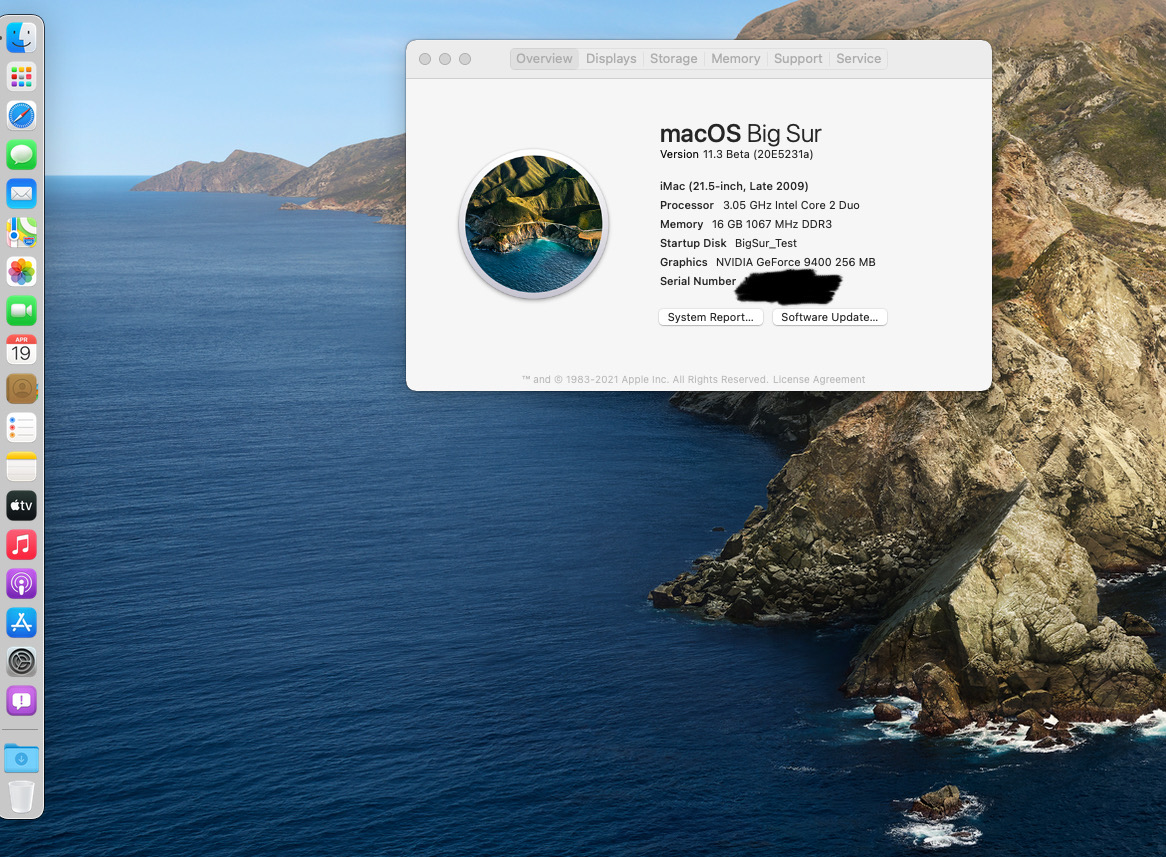Open Reminders app in the dock

pos(22,428)
